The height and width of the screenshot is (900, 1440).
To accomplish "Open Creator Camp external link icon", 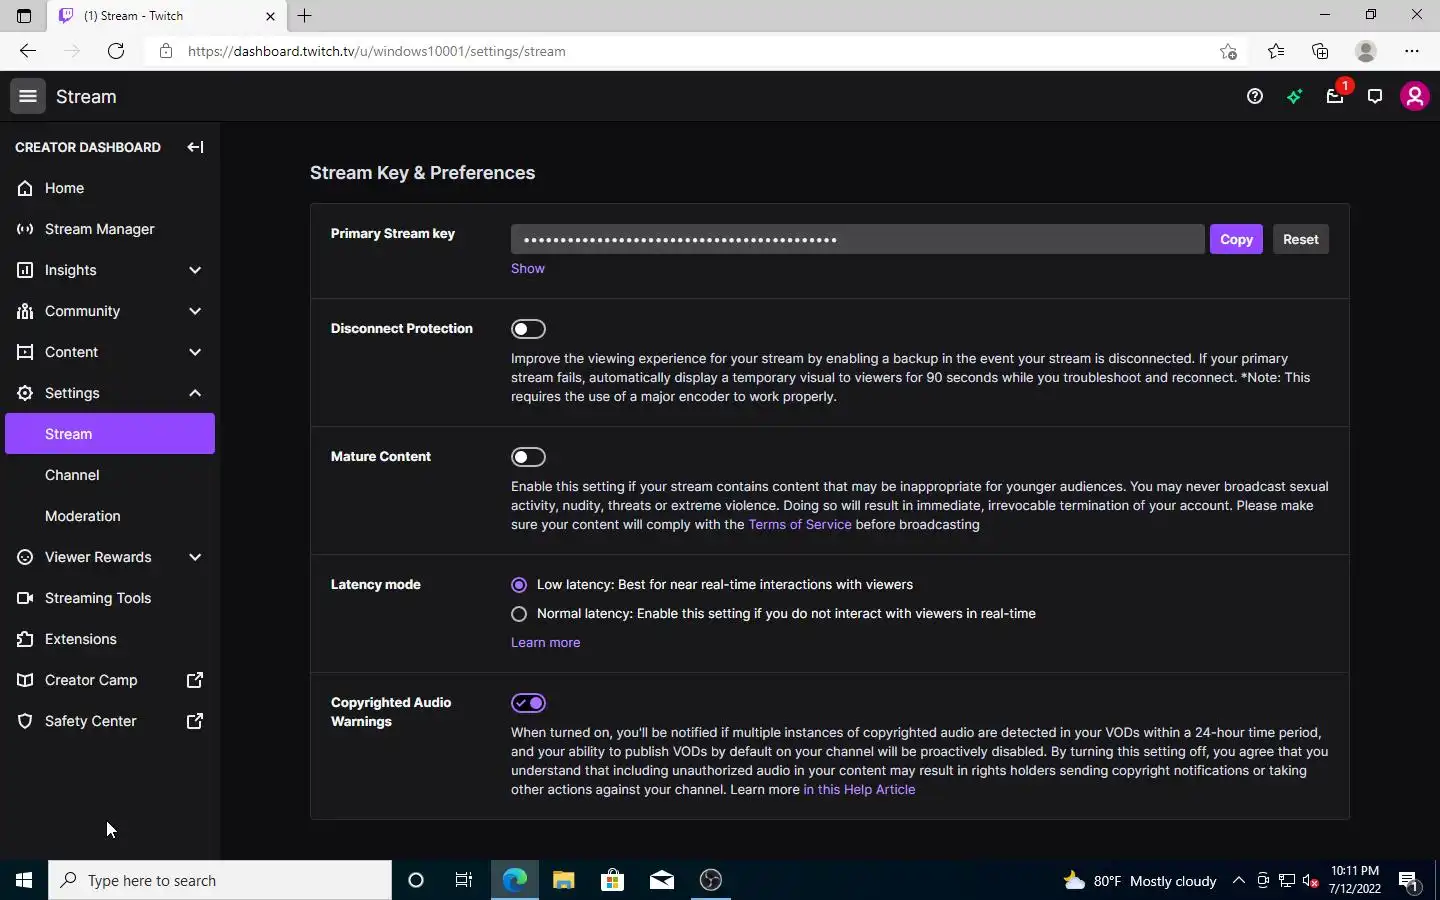I will tap(195, 680).
